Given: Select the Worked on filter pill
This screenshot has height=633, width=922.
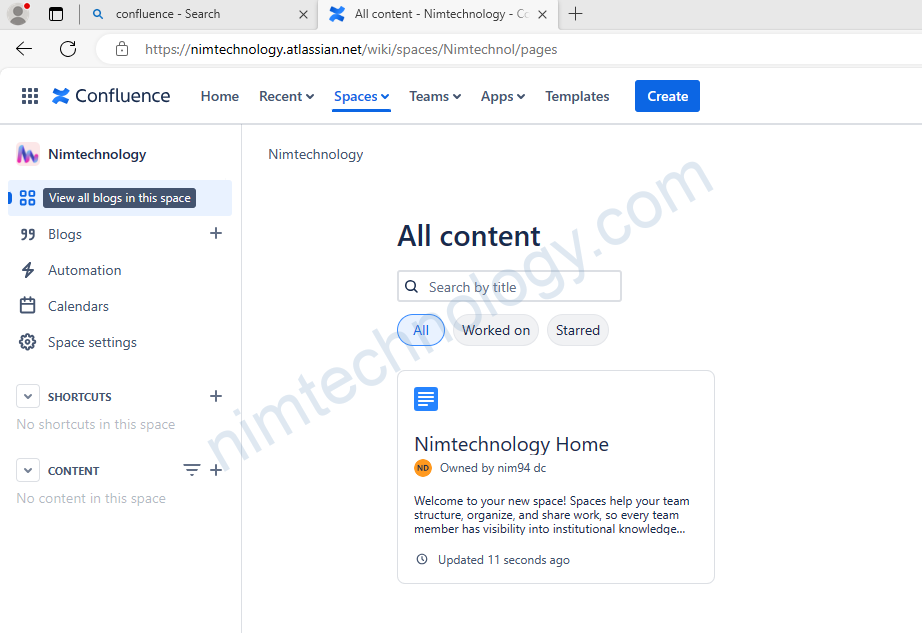Looking at the screenshot, I should (496, 330).
